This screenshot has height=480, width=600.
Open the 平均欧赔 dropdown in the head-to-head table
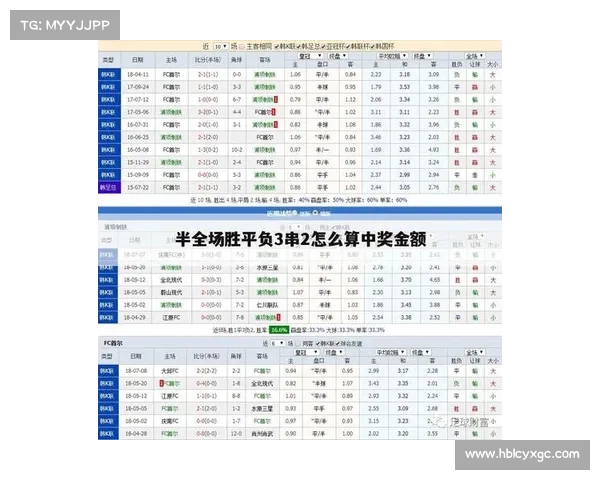(x=392, y=56)
